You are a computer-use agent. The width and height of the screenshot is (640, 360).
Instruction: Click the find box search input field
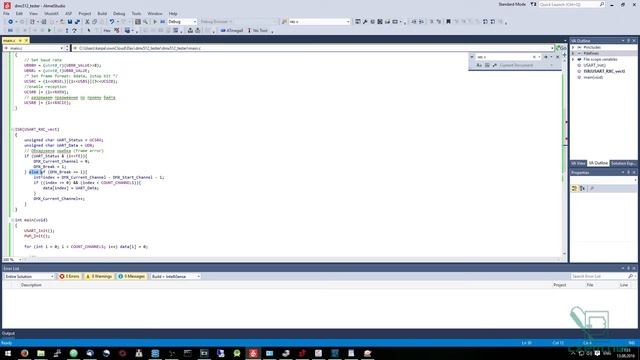(x=504, y=57)
